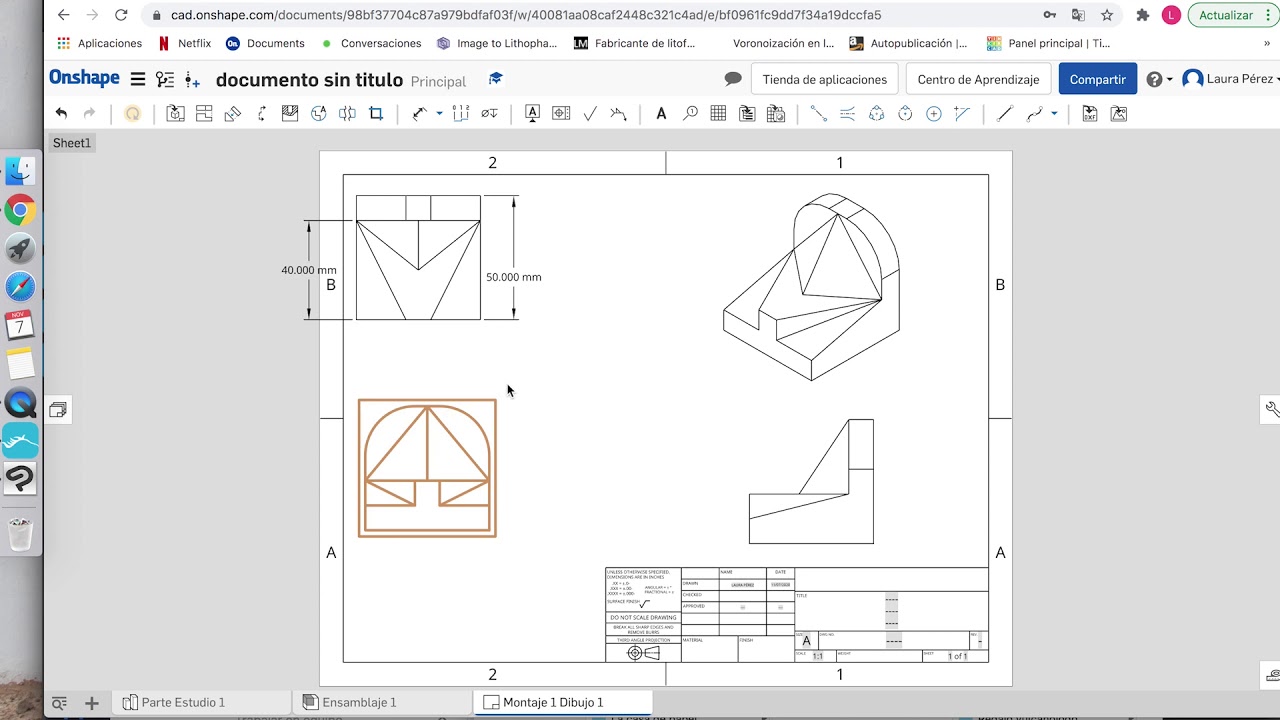Open the tab manager icon at bottom left
Screen dimensions: 1280x720
coord(59,703)
